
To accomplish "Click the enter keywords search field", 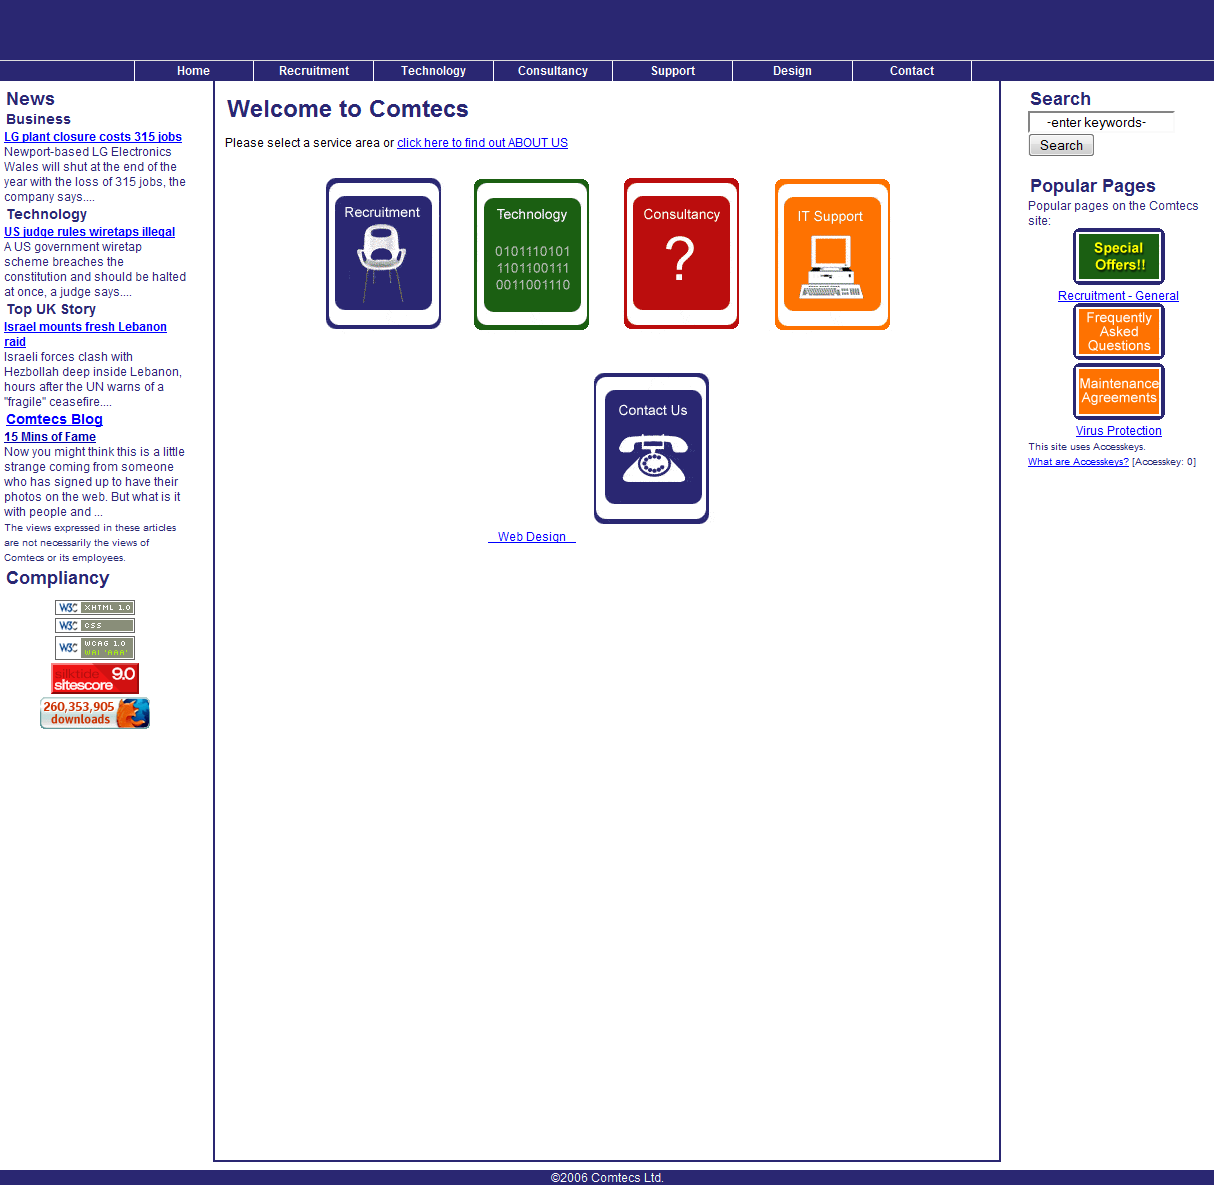I will coord(1100,122).
